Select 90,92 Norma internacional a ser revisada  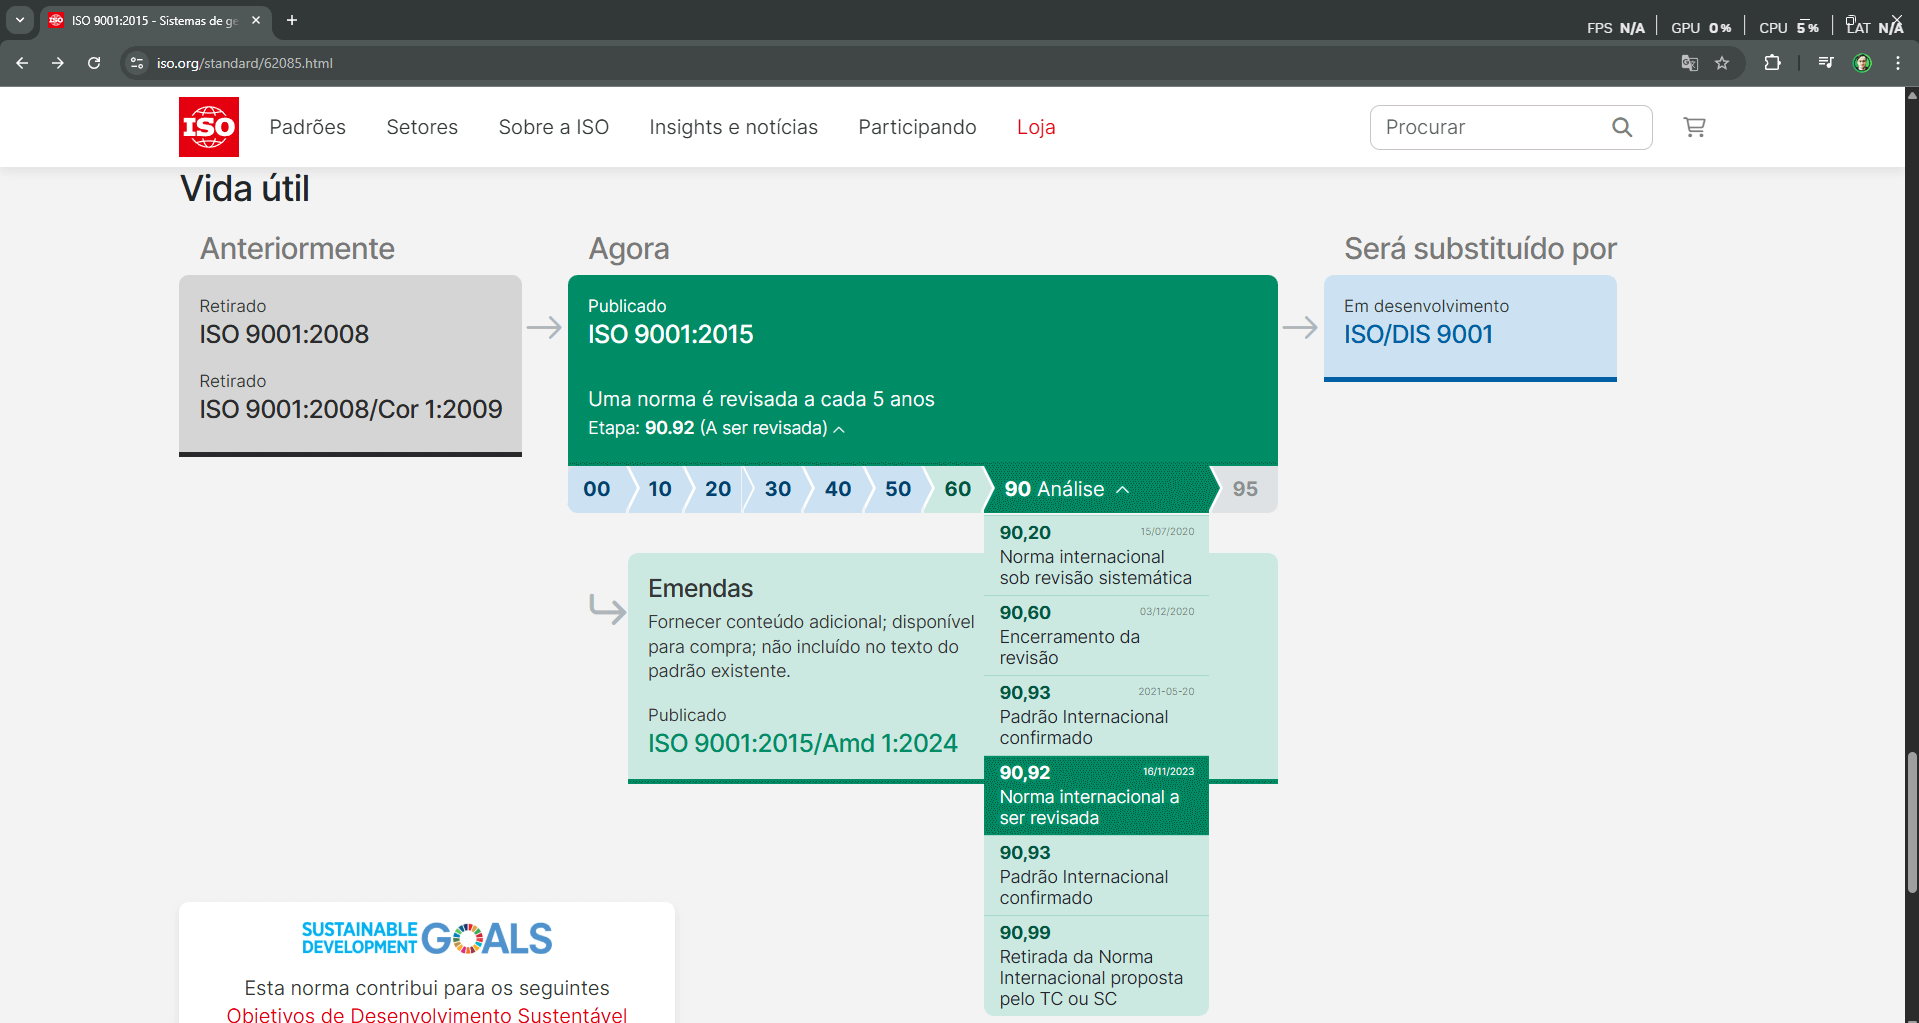coord(1097,795)
